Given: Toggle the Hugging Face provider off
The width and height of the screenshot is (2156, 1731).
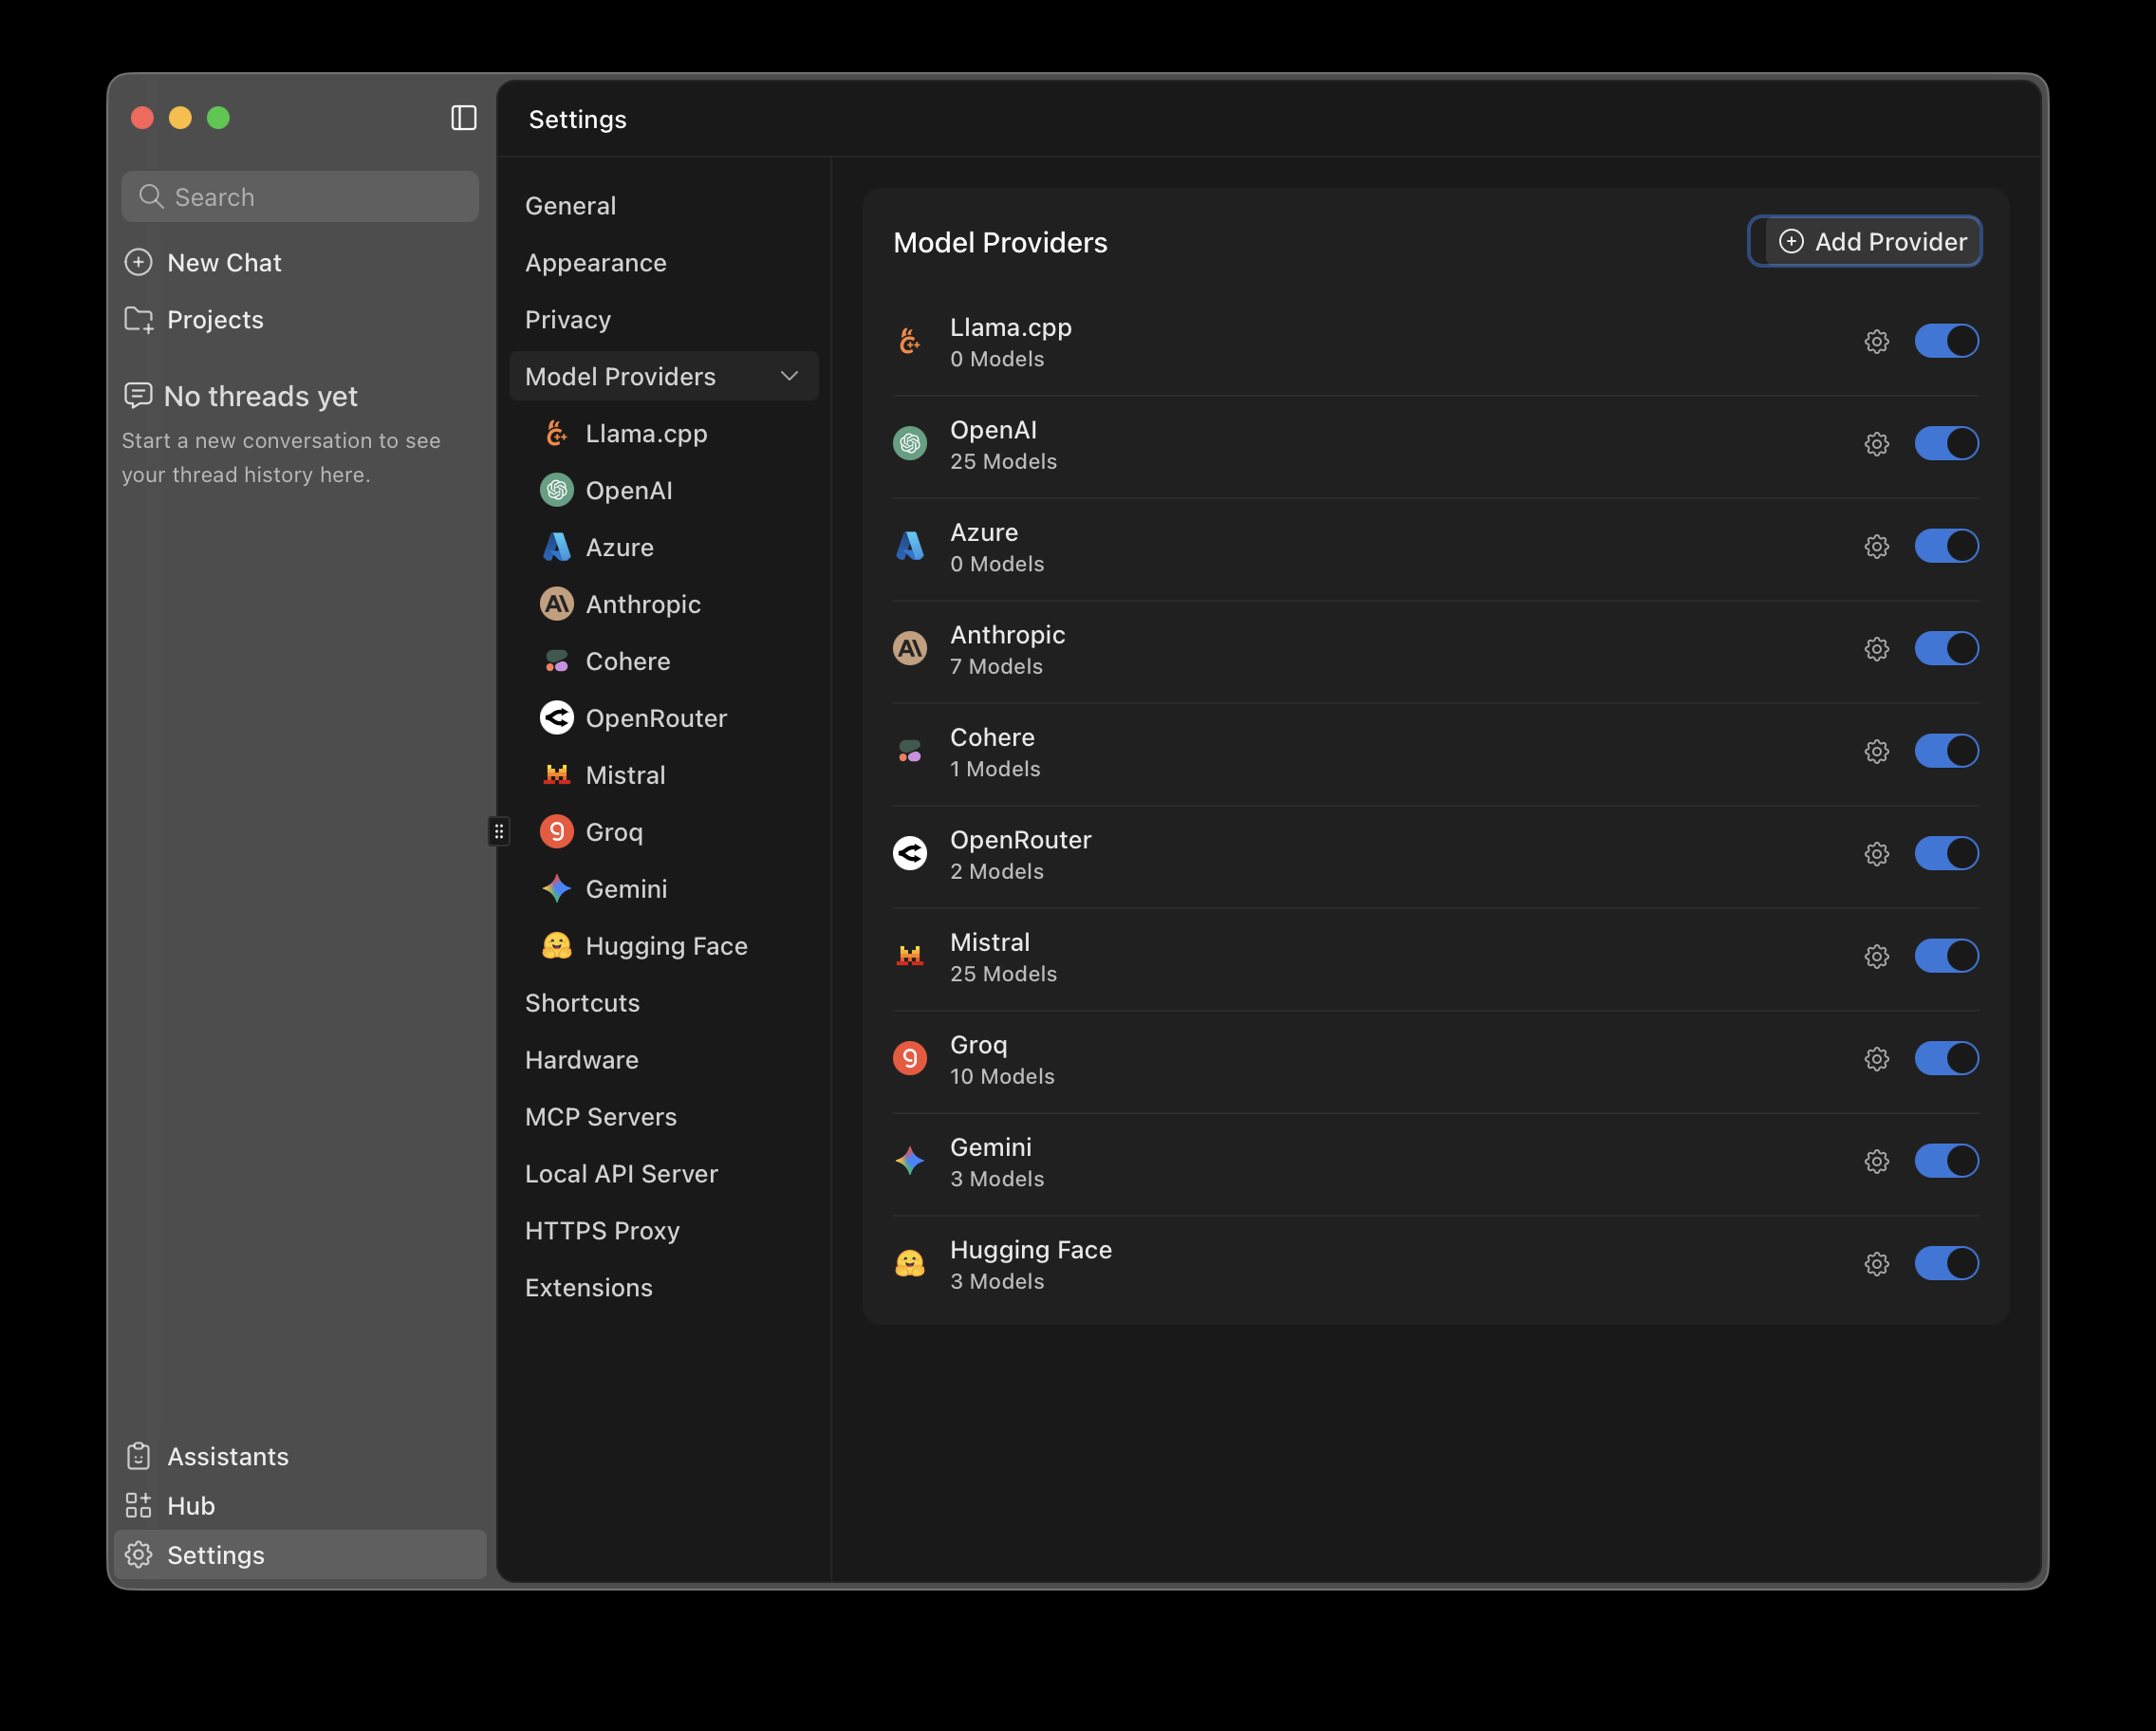Looking at the screenshot, I should click(x=1946, y=1263).
